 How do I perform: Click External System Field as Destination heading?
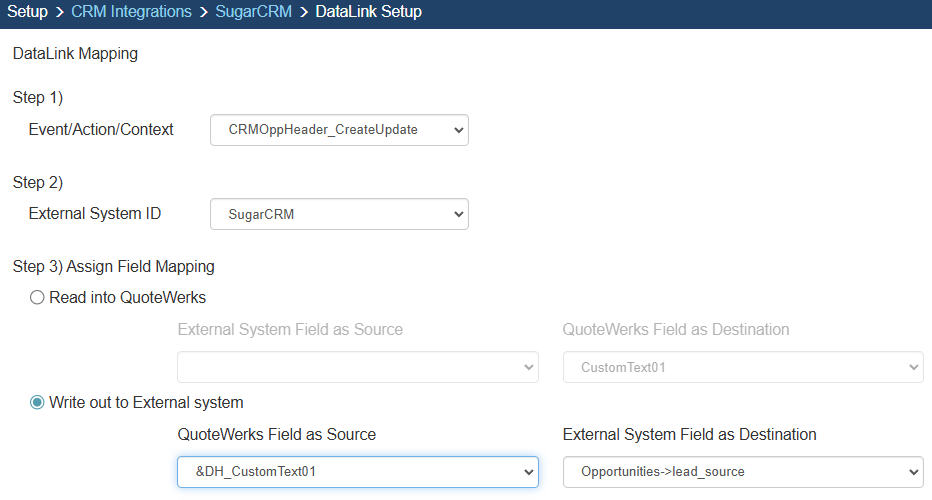(x=689, y=434)
